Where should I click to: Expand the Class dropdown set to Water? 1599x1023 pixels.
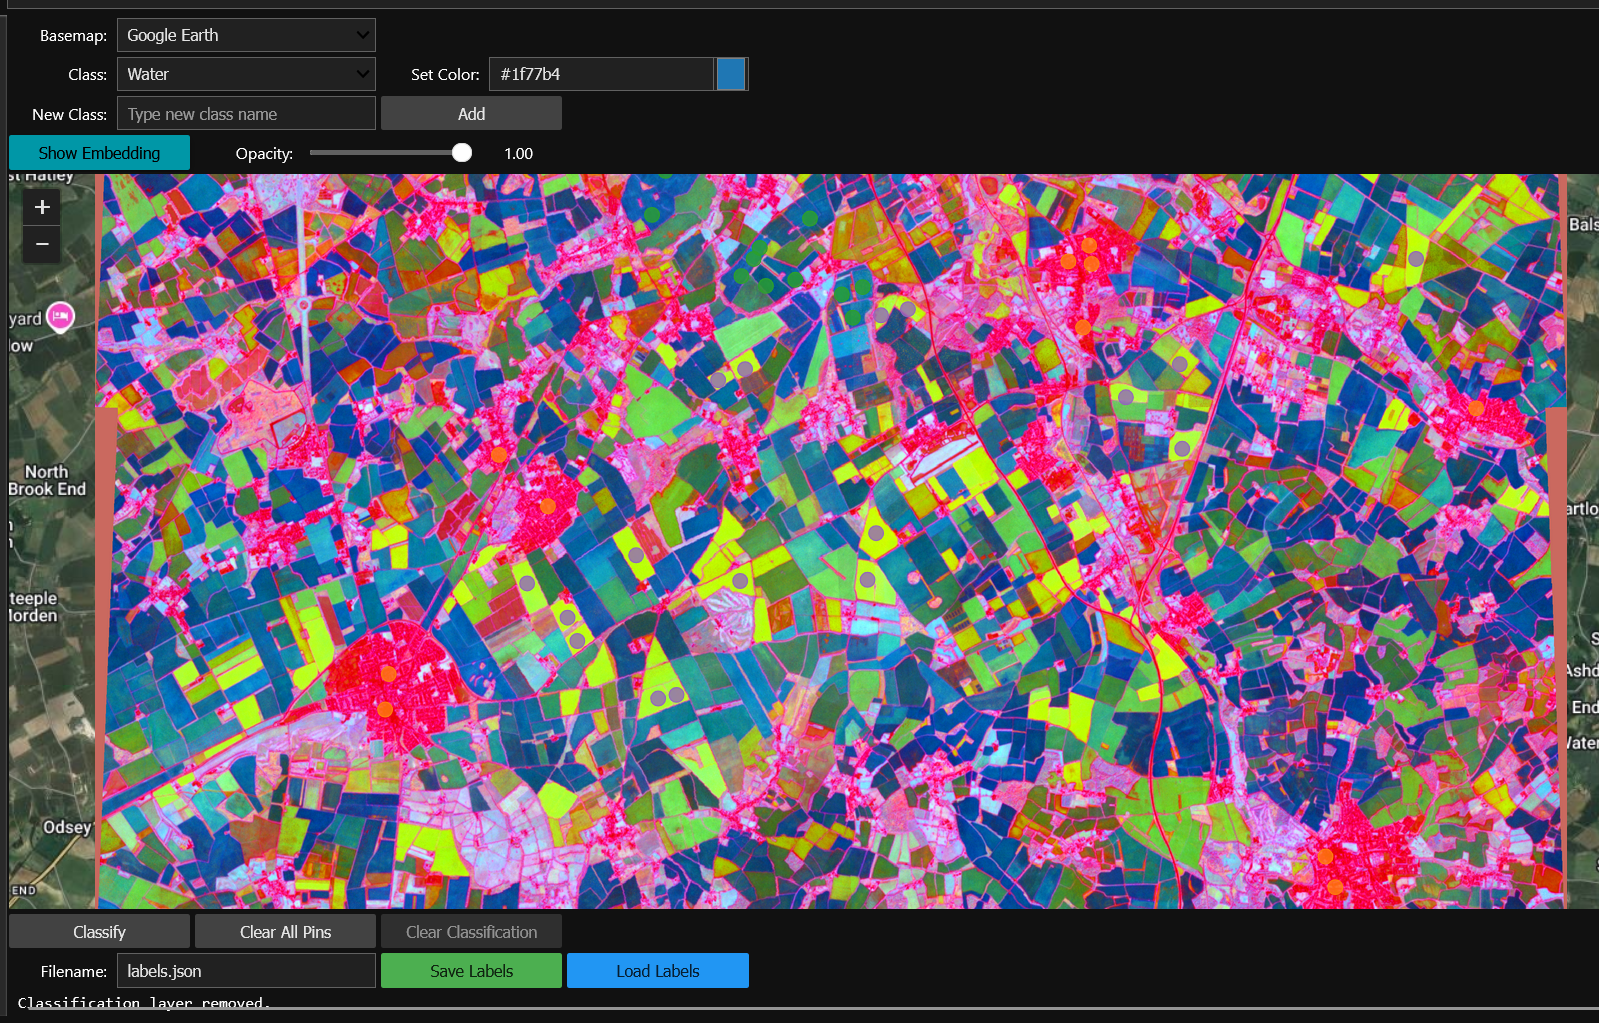246,74
